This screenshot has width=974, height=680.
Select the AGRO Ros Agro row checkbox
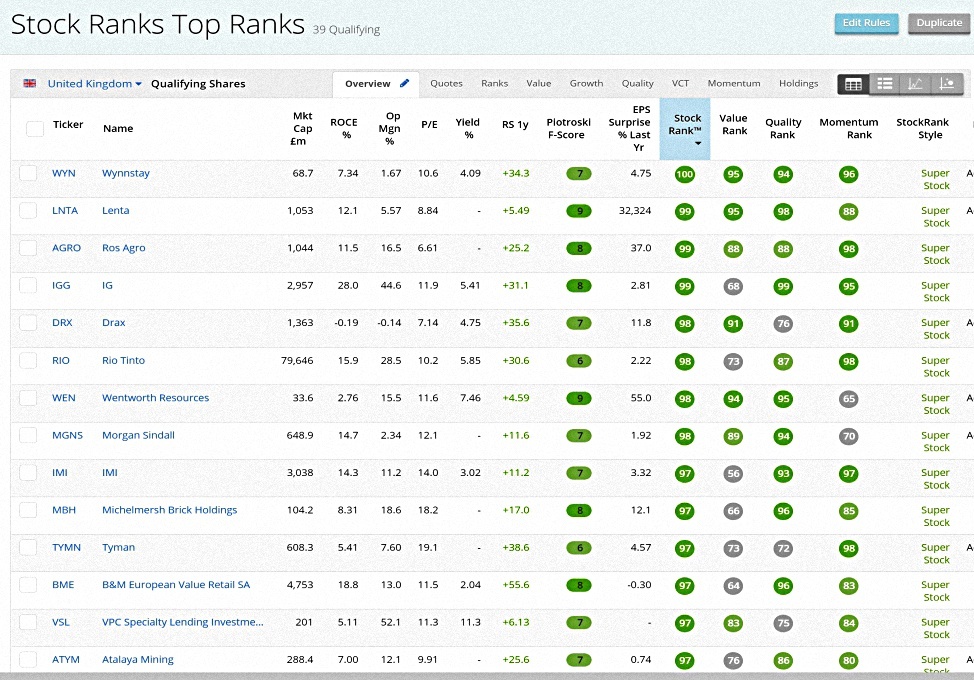[x=28, y=248]
